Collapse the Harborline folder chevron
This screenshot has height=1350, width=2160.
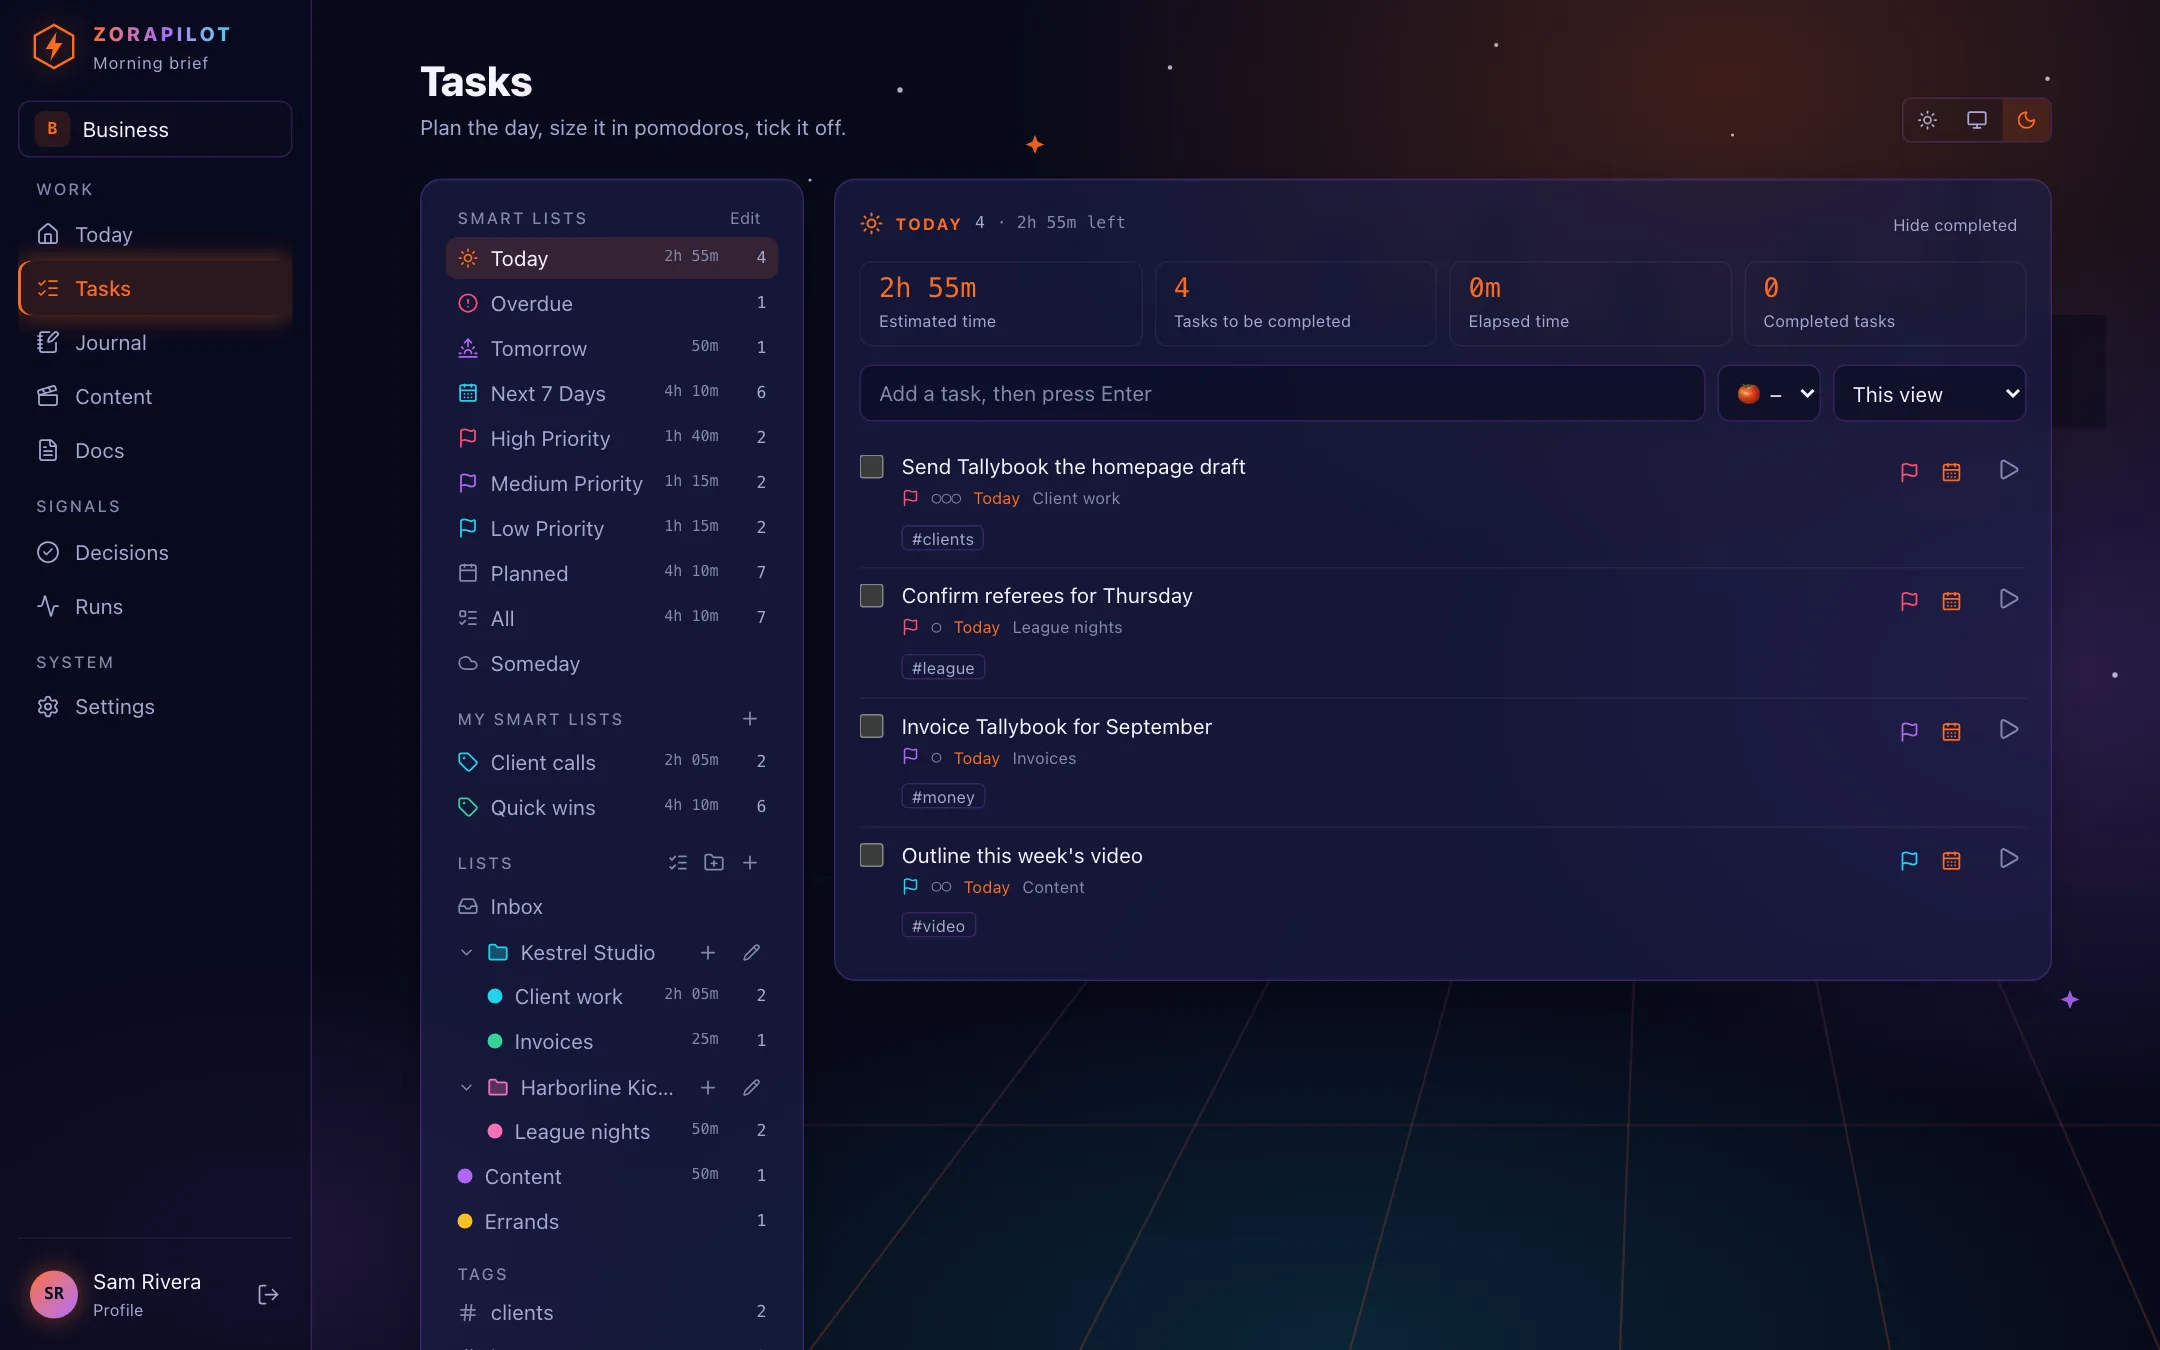(466, 1087)
